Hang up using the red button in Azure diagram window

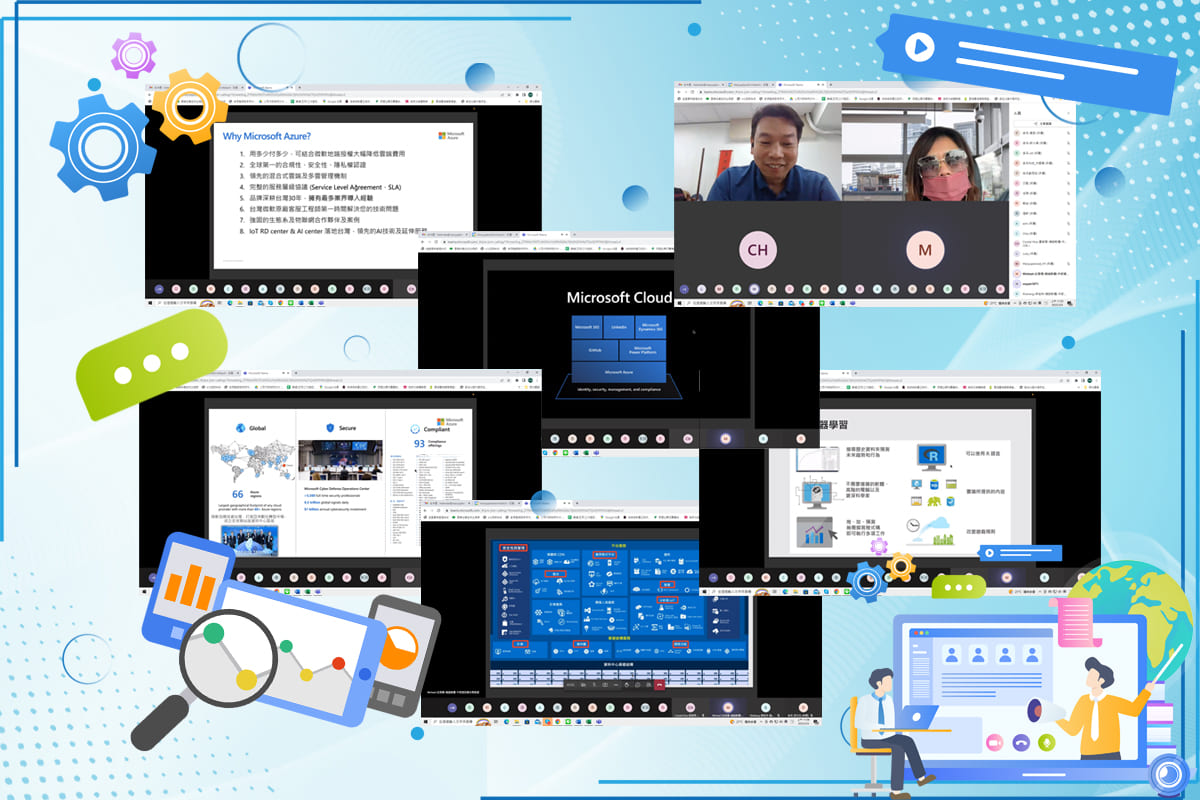click(x=659, y=685)
